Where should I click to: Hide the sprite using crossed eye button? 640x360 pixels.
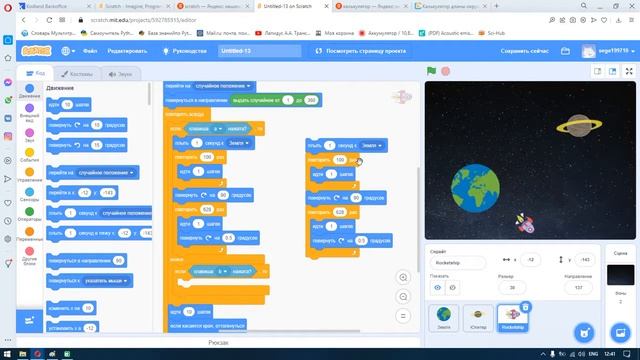pos(453,288)
